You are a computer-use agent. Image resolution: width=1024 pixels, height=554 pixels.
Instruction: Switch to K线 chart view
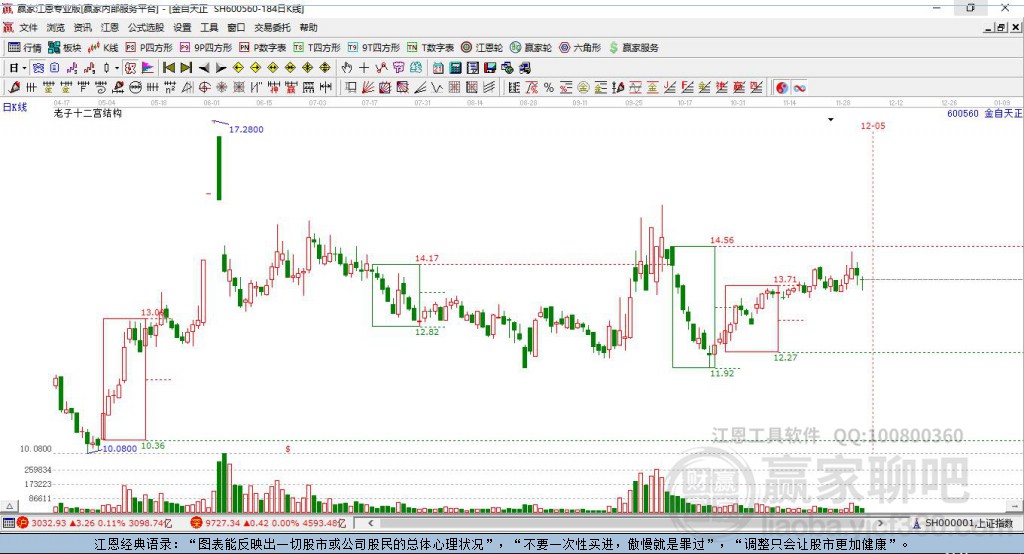pyautogui.click(x=103, y=48)
